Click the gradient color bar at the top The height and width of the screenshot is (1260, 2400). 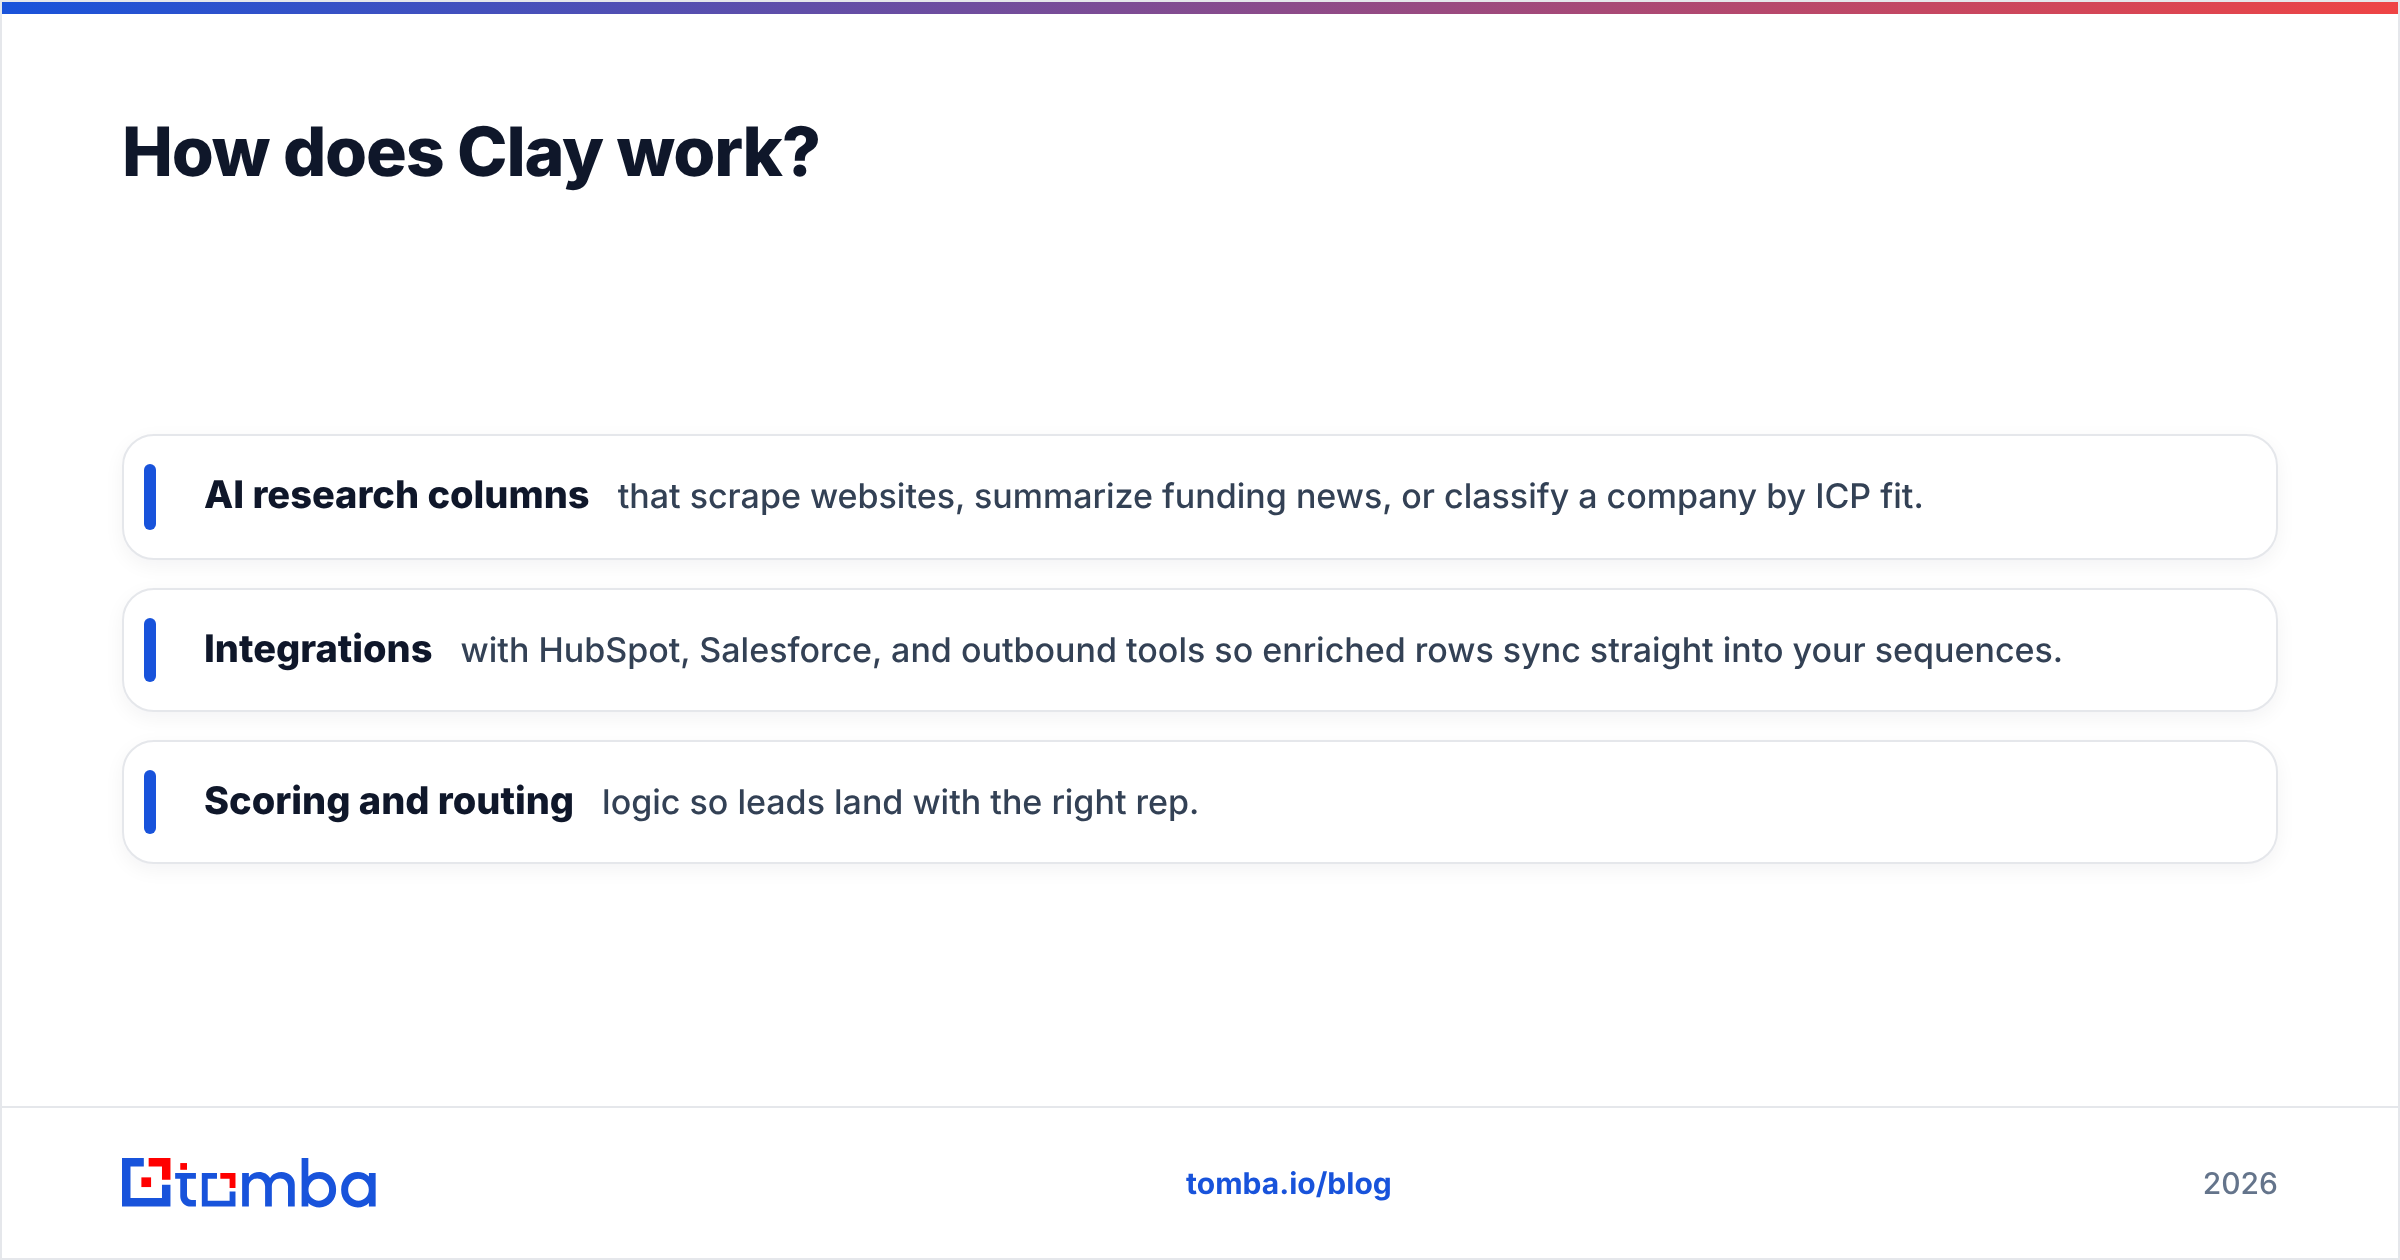point(1200,7)
